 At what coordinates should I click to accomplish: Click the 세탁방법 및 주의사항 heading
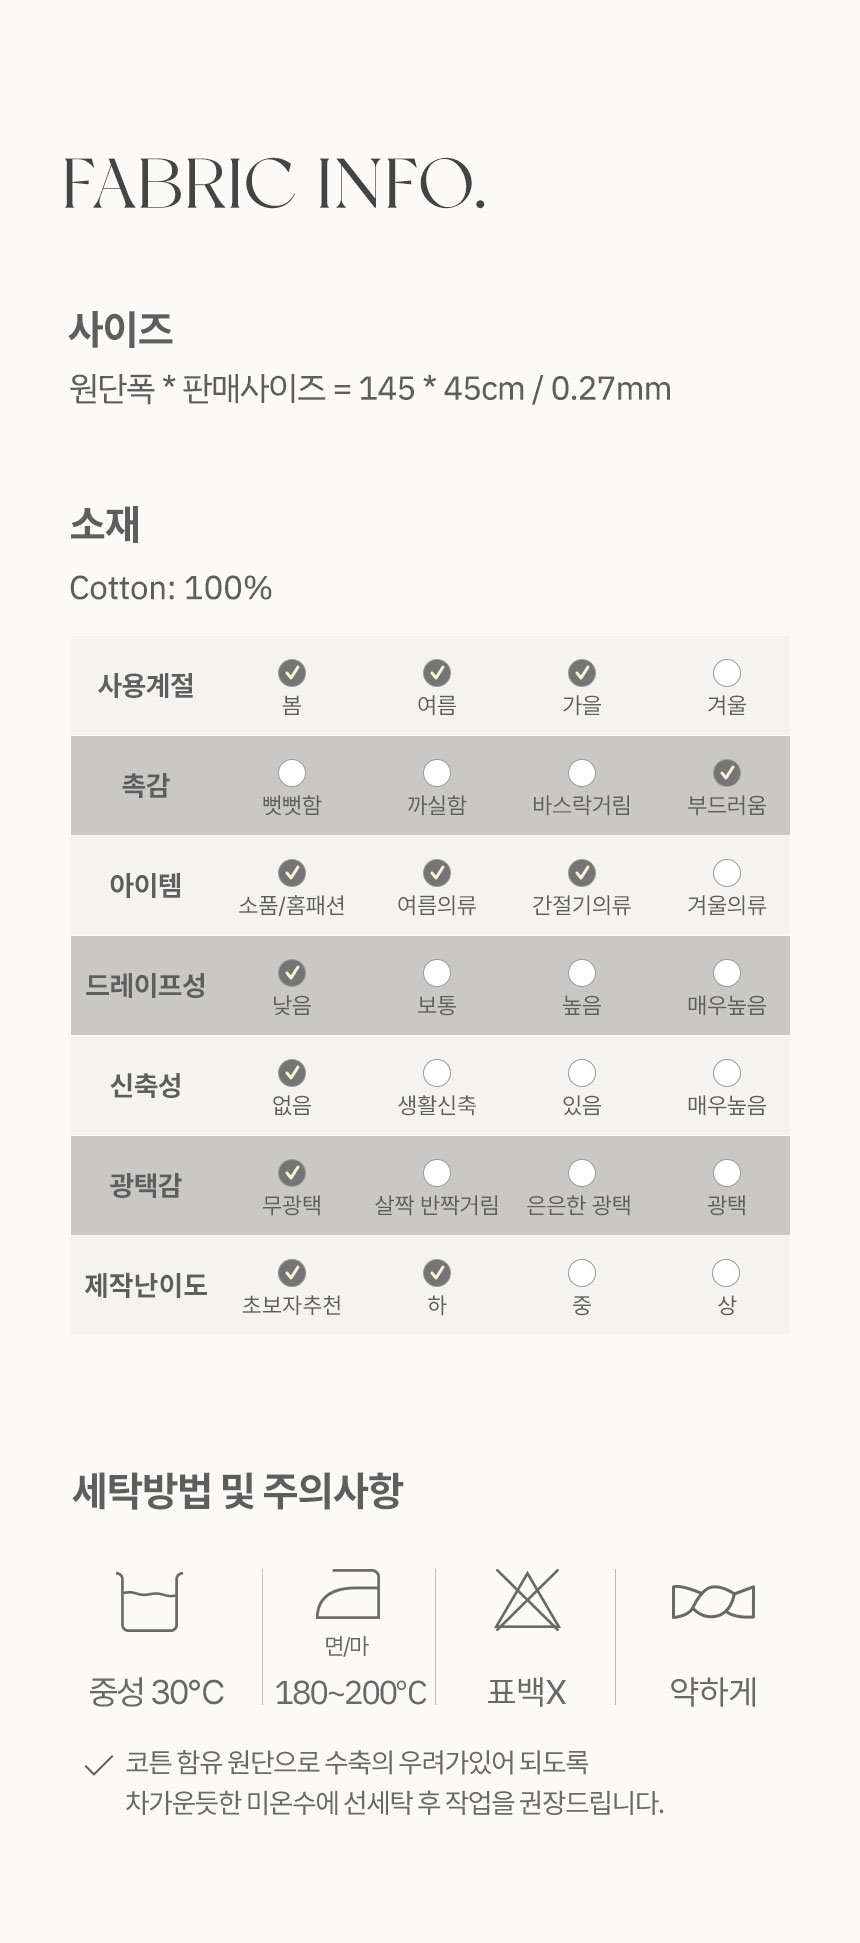(238, 1490)
